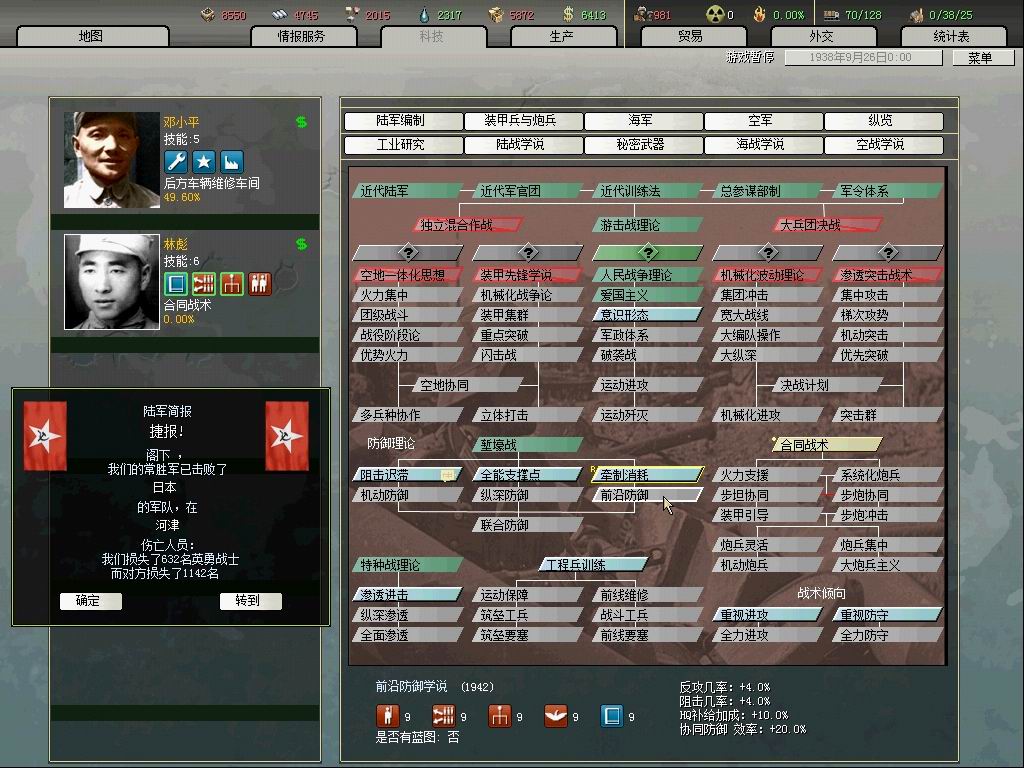Select the 重视进攻 battle tendency
This screenshot has height=768, width=1024.
tap(768, 615)
